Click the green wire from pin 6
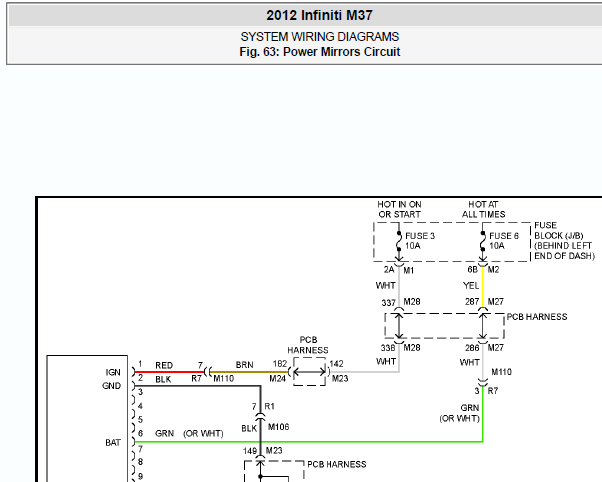The width and height of the screenshot is (602, 482). click(x=308, y=442)
